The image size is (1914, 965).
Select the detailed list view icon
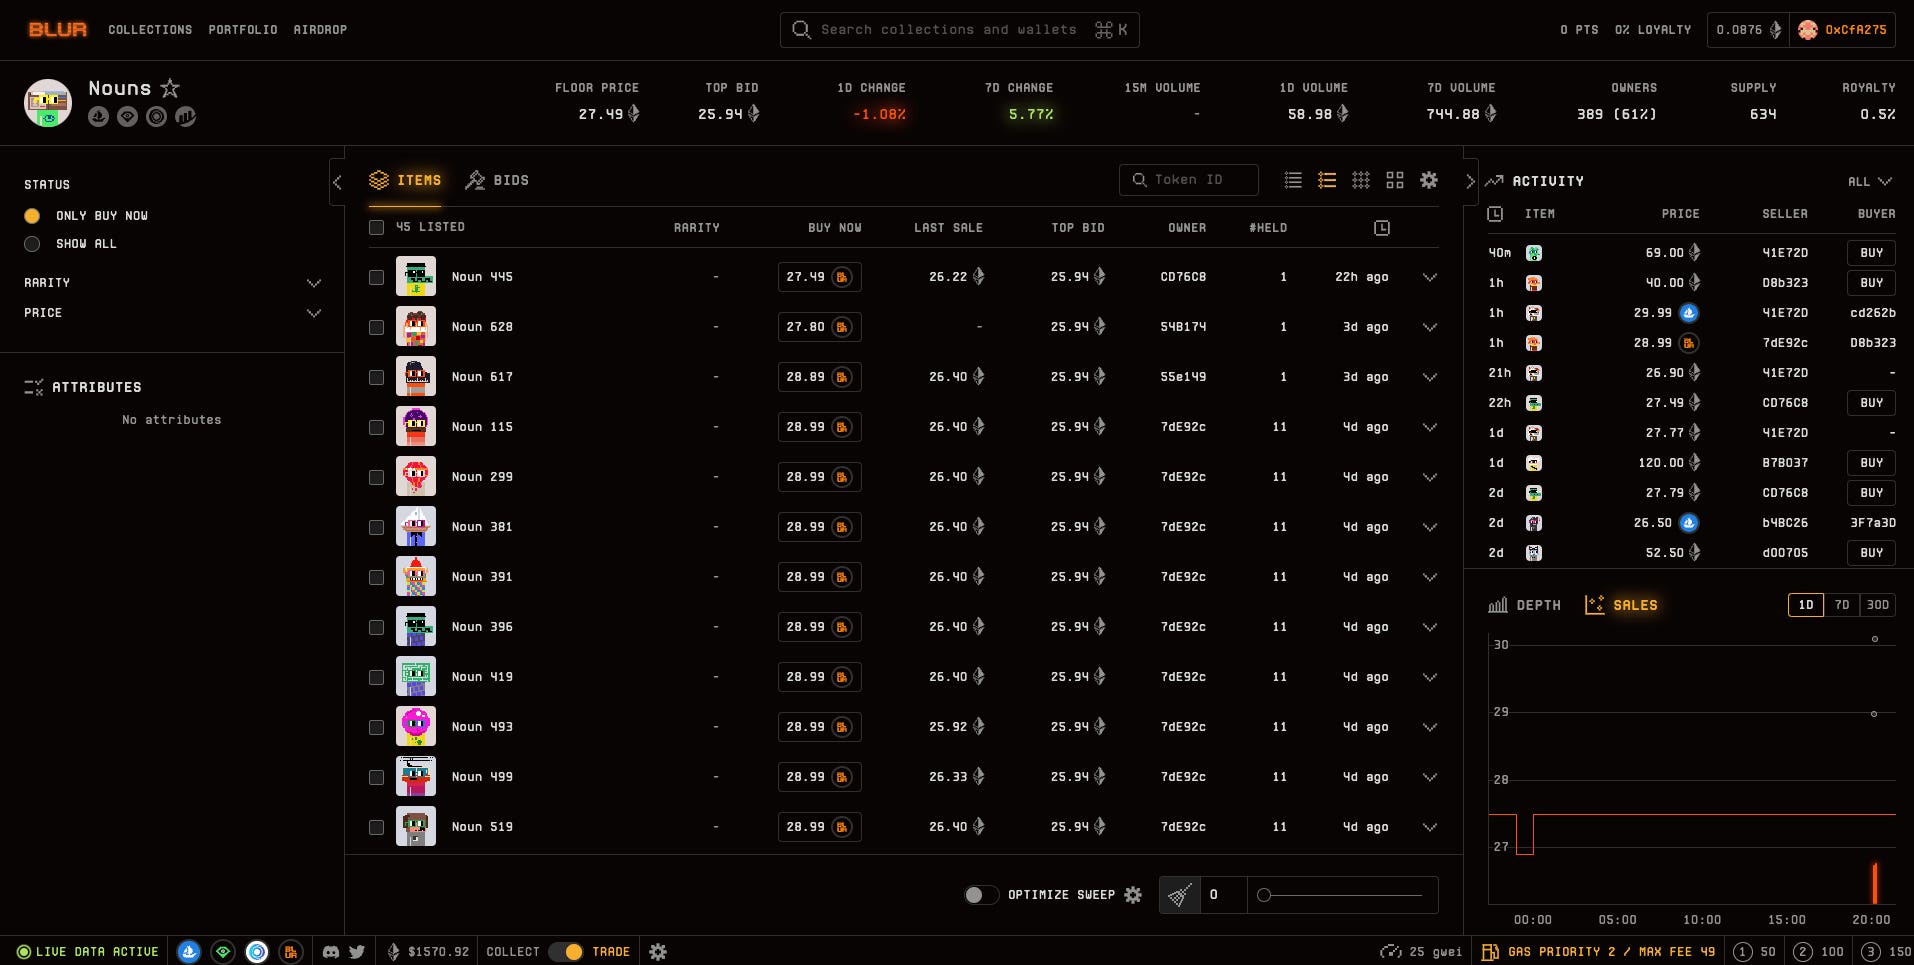point(1327,180)
